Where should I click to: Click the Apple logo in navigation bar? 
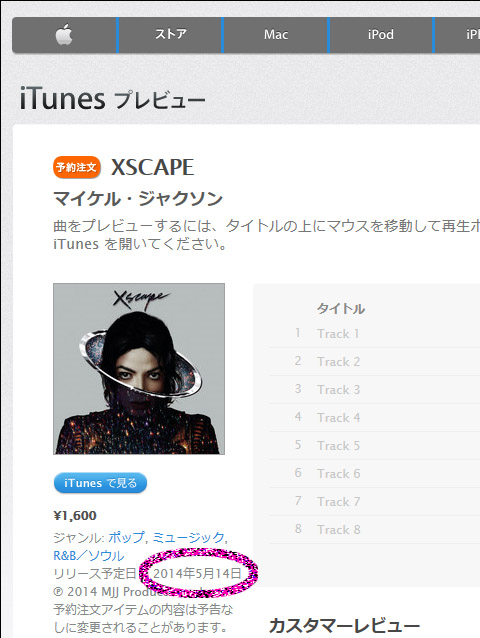[64, 35]
